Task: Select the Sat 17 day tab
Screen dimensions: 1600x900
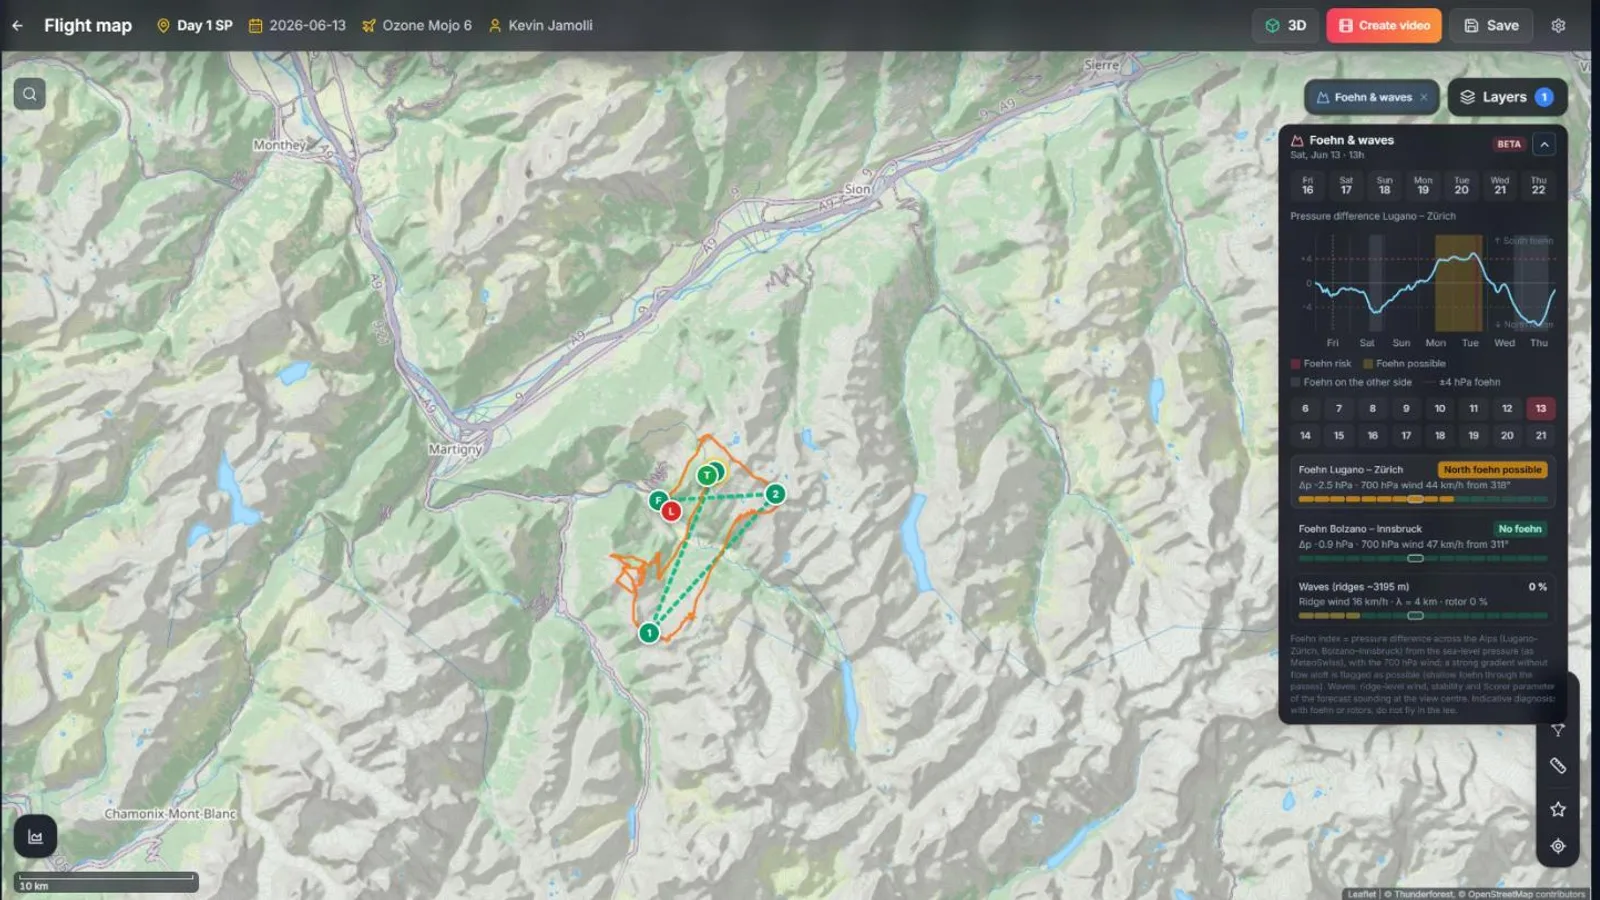Action: point(1346,186)
